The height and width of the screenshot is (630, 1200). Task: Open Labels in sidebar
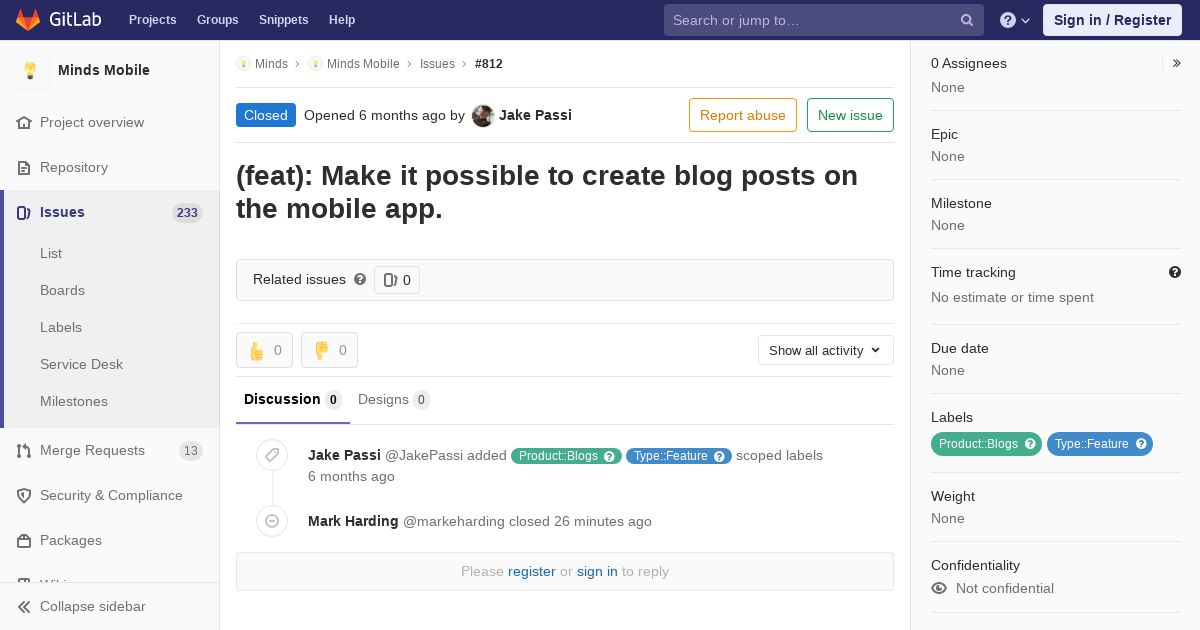pyautogui.click(x=61, y=327)
